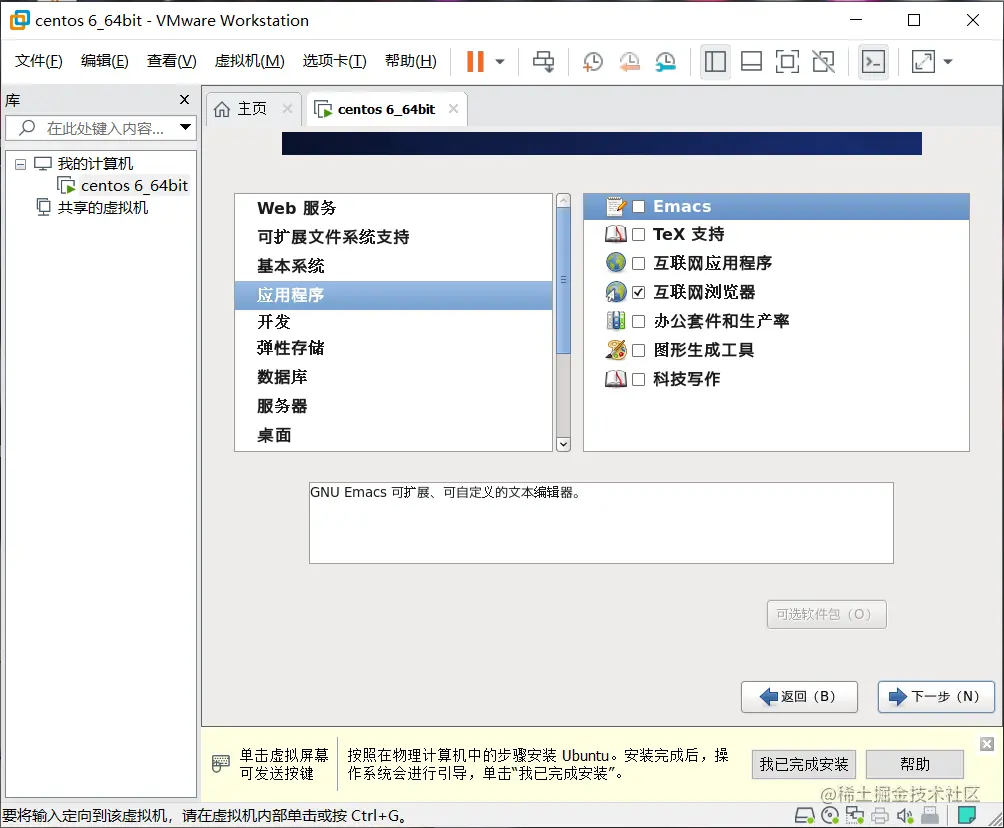Viewport: 1004px width, 828px height.
Task: Collapse the 我的计算机 tree node
Action: pyautogui.click(x=20, y=165)
